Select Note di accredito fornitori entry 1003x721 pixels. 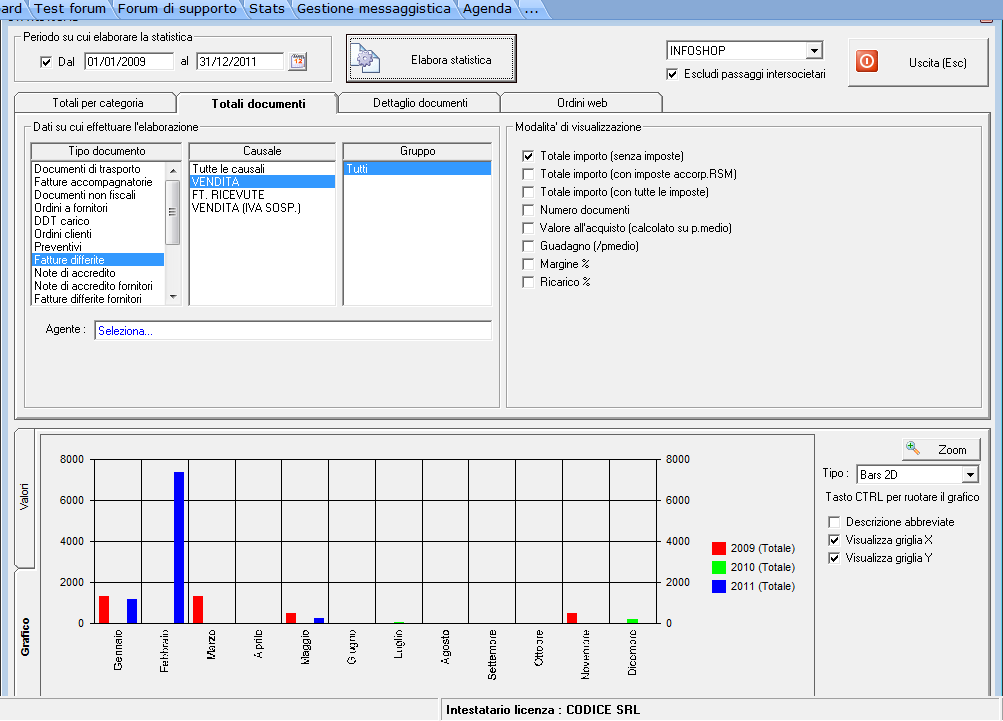coord(98,286)
